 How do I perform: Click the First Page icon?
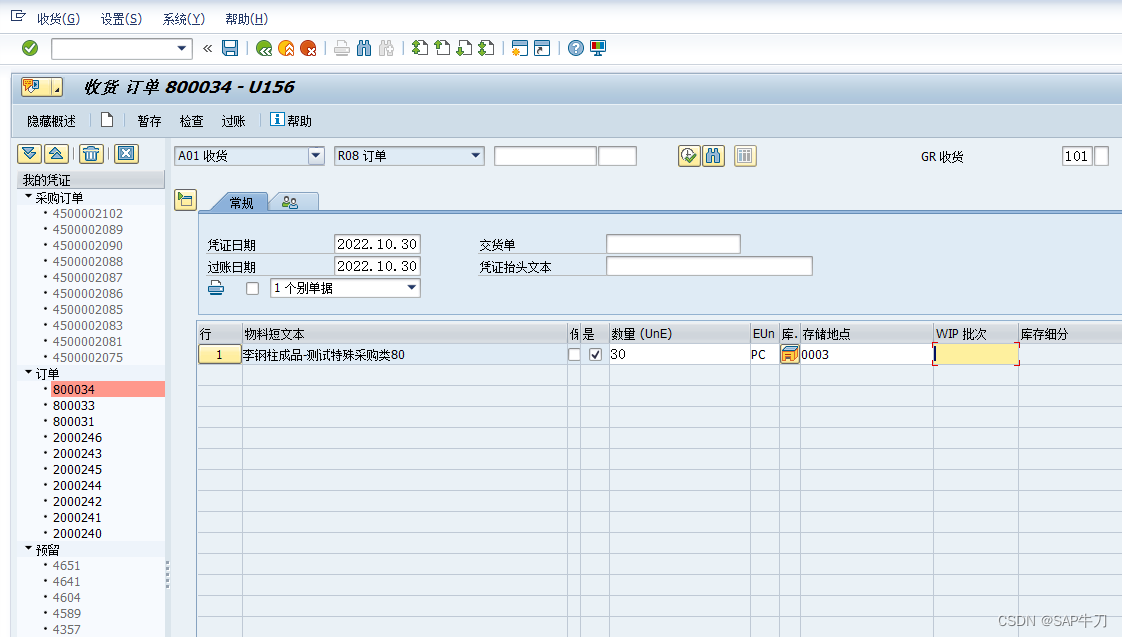pyautogui.click(x=420, y=48)
